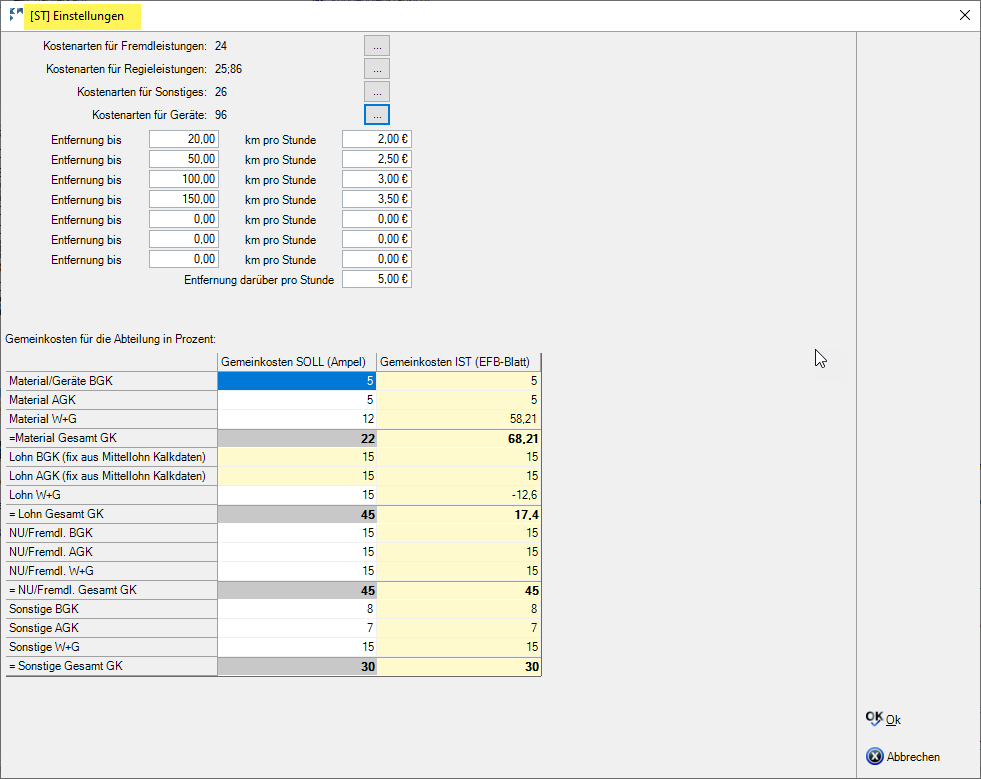Click the Entfernung bis field showing 50,00
This screenshot has height=779, width=981.
pos(184,160)
